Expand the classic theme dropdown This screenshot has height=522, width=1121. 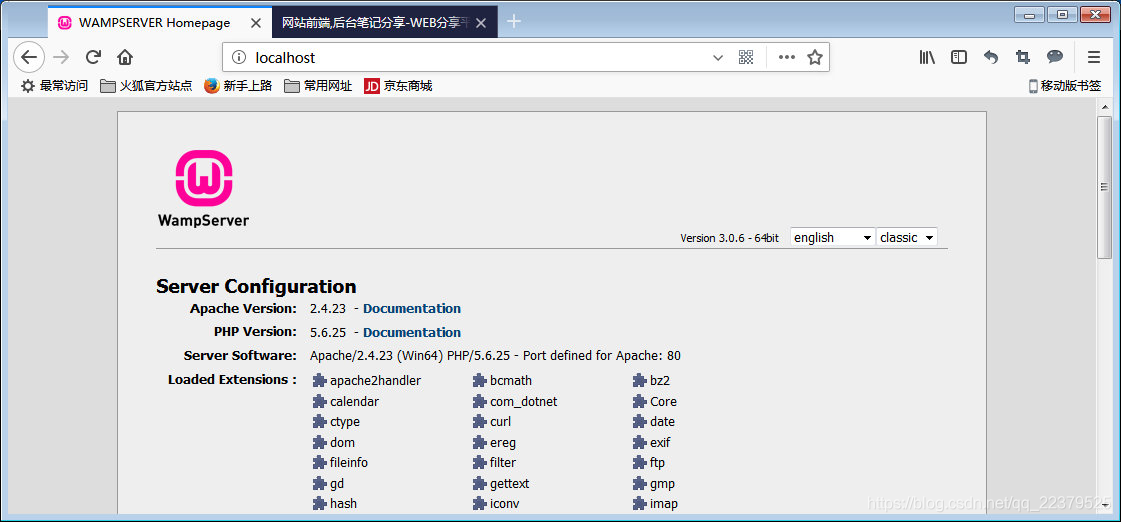907,237
